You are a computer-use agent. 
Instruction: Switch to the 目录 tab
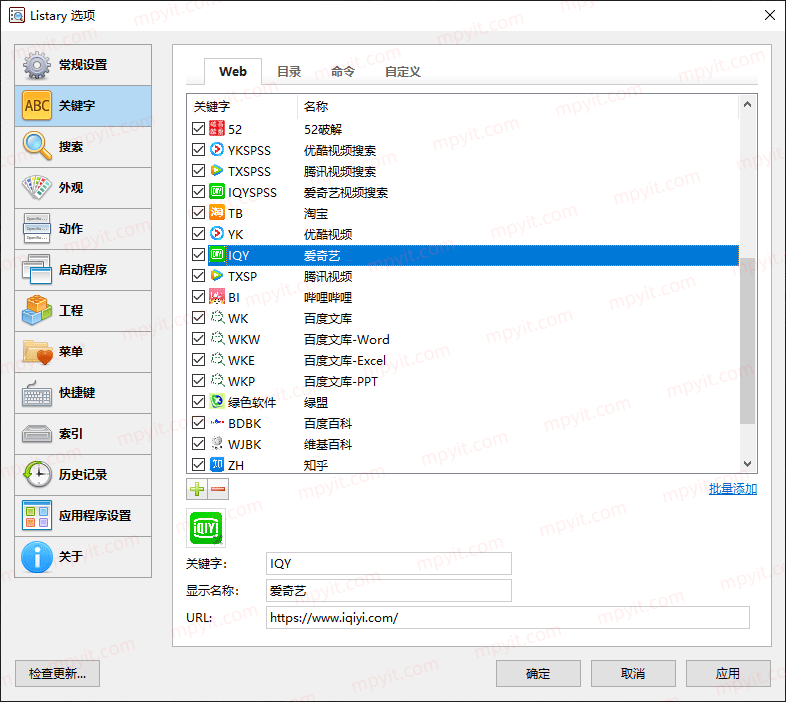tap(289, 72)
